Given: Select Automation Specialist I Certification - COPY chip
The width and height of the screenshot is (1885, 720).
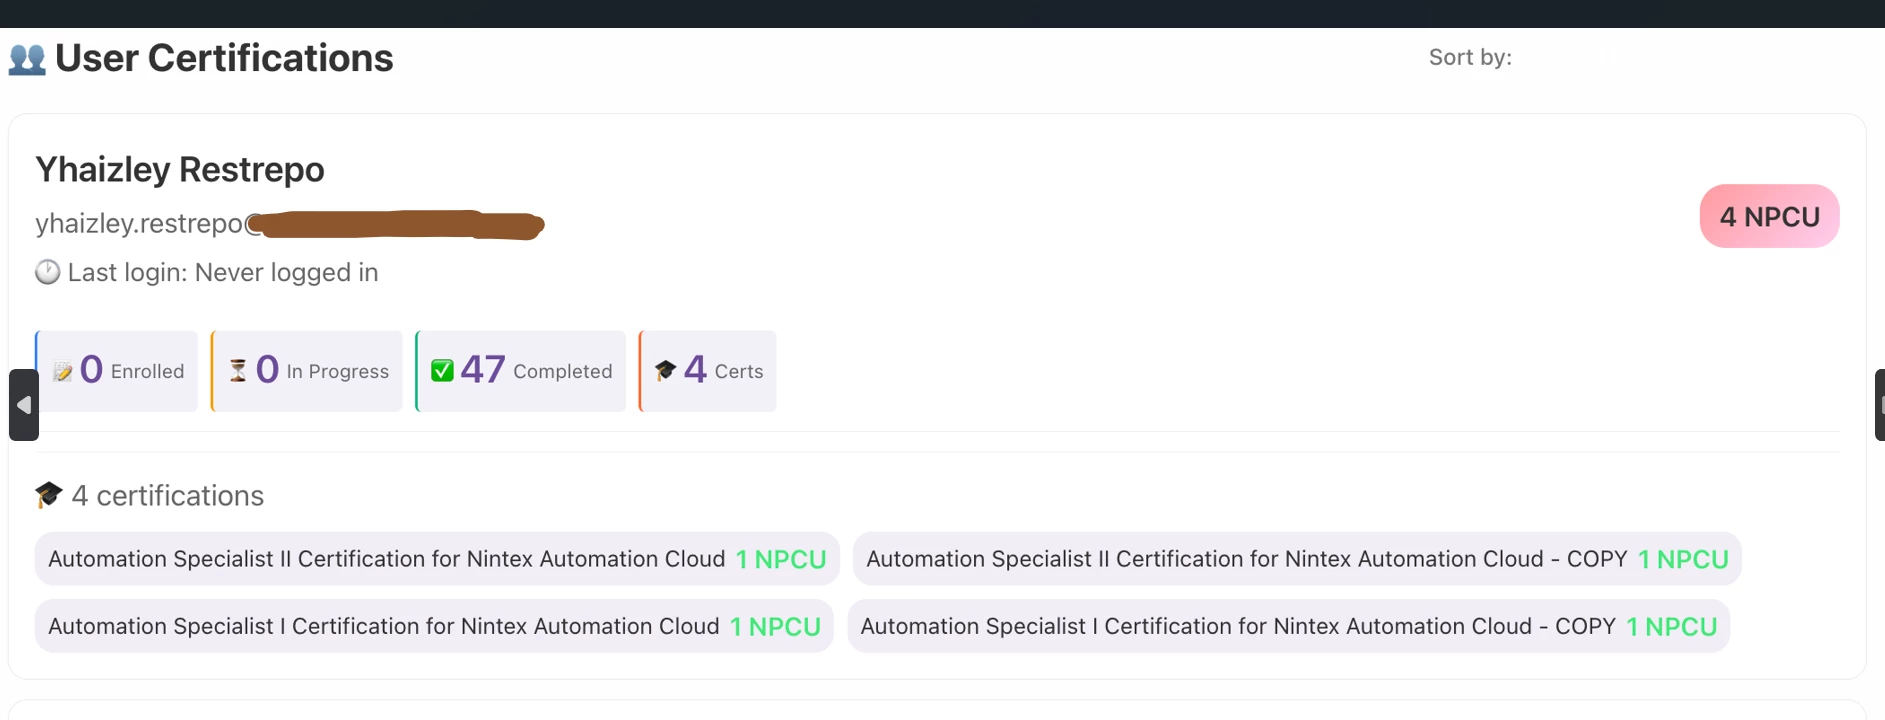Looking at the screenshot, I should pos(1289,626).
